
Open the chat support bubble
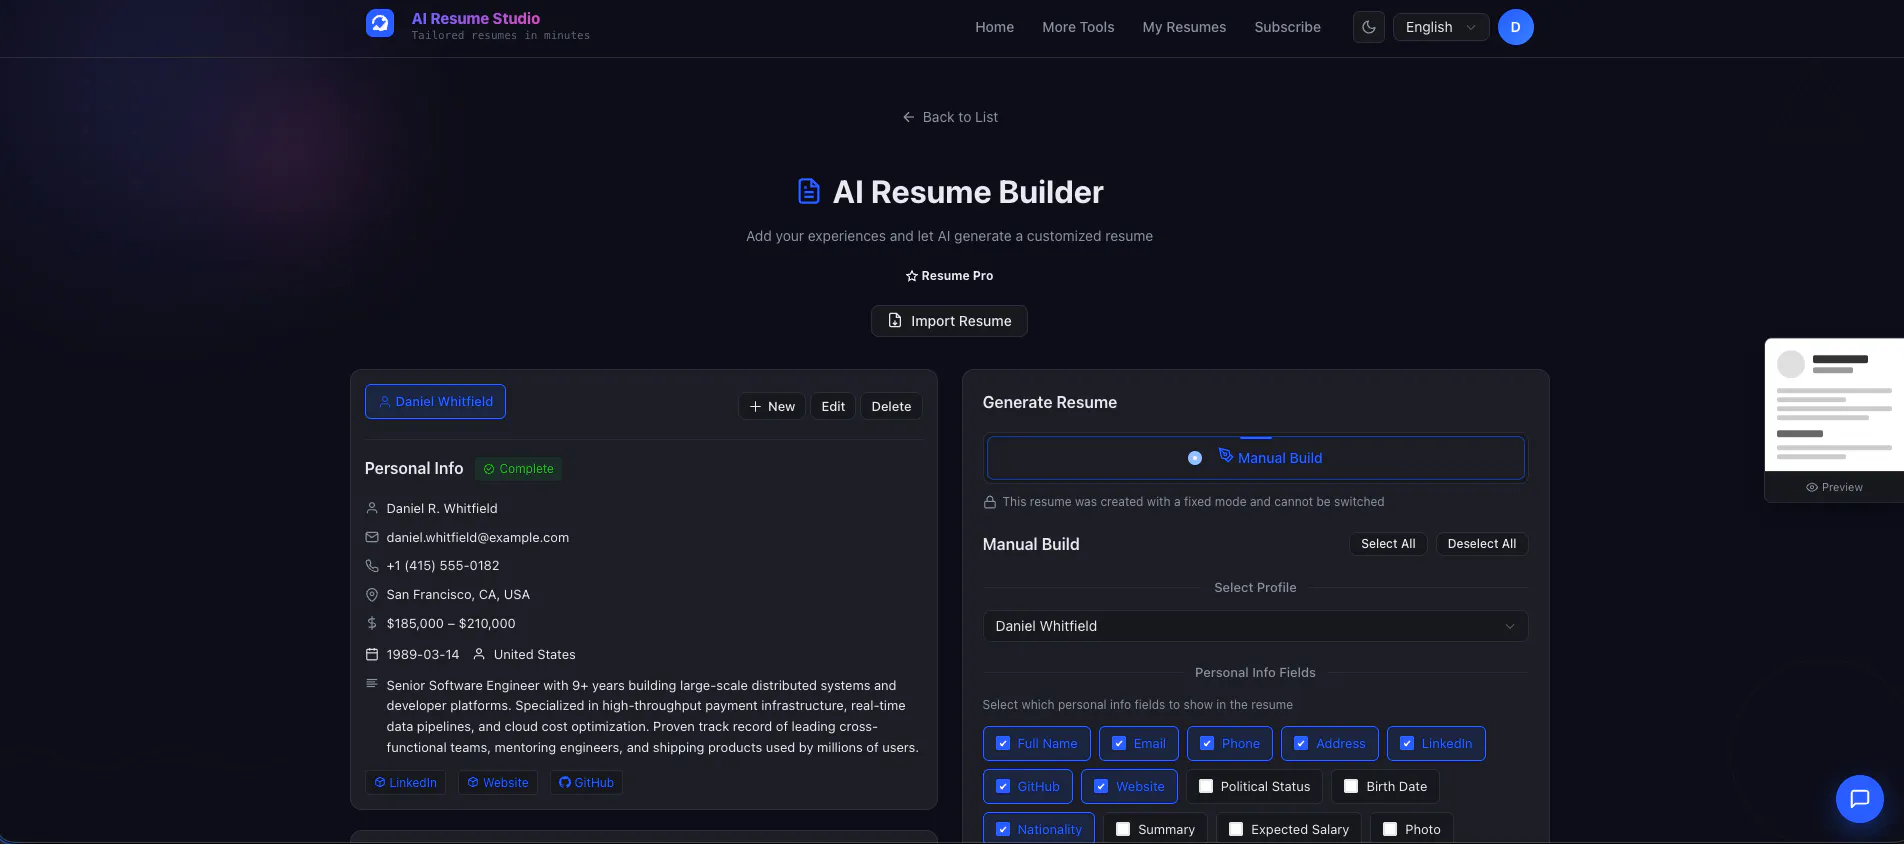click(1860, 799)
